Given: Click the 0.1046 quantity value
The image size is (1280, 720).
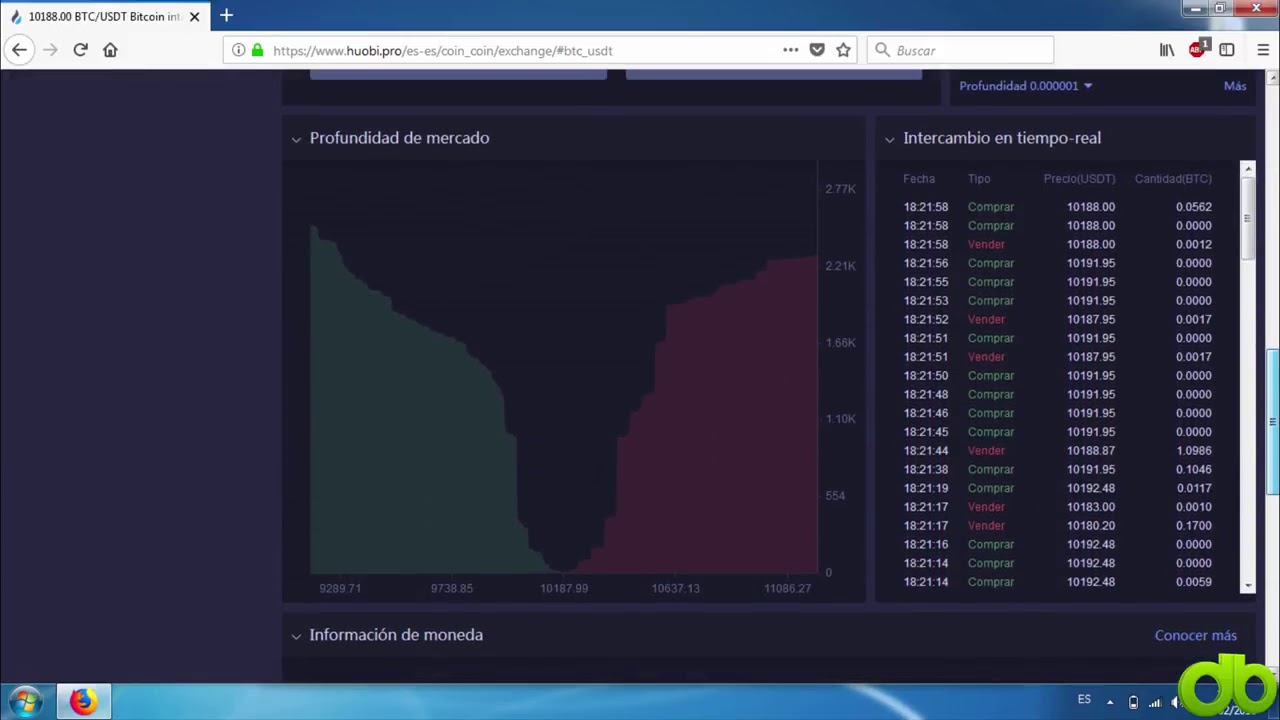Looking at the screenshot, I should pyautogui.click(x=1194, y=470).
